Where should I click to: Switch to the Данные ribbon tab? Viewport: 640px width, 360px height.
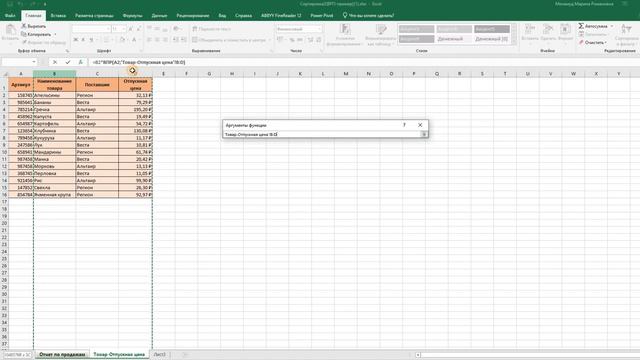click(159, 16)
